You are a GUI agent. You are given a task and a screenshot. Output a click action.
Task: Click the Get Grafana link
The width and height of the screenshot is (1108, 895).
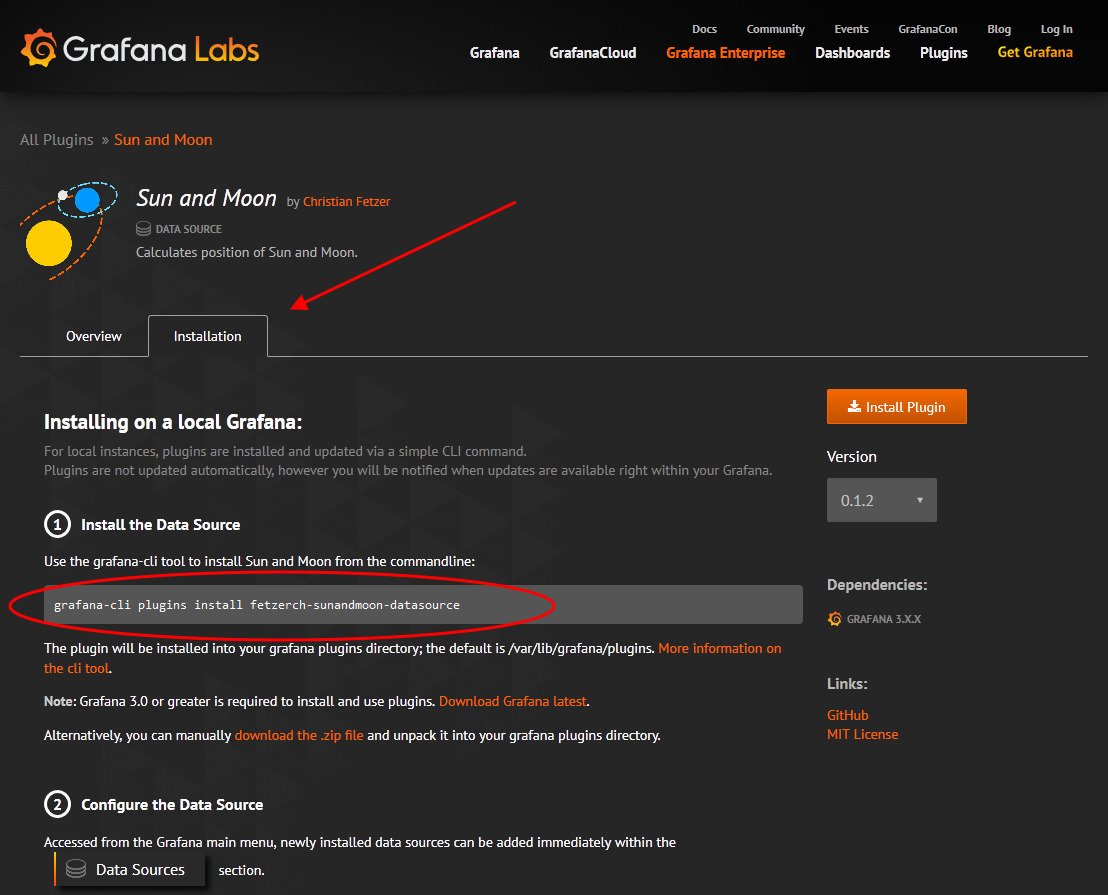click(1034, 52)
